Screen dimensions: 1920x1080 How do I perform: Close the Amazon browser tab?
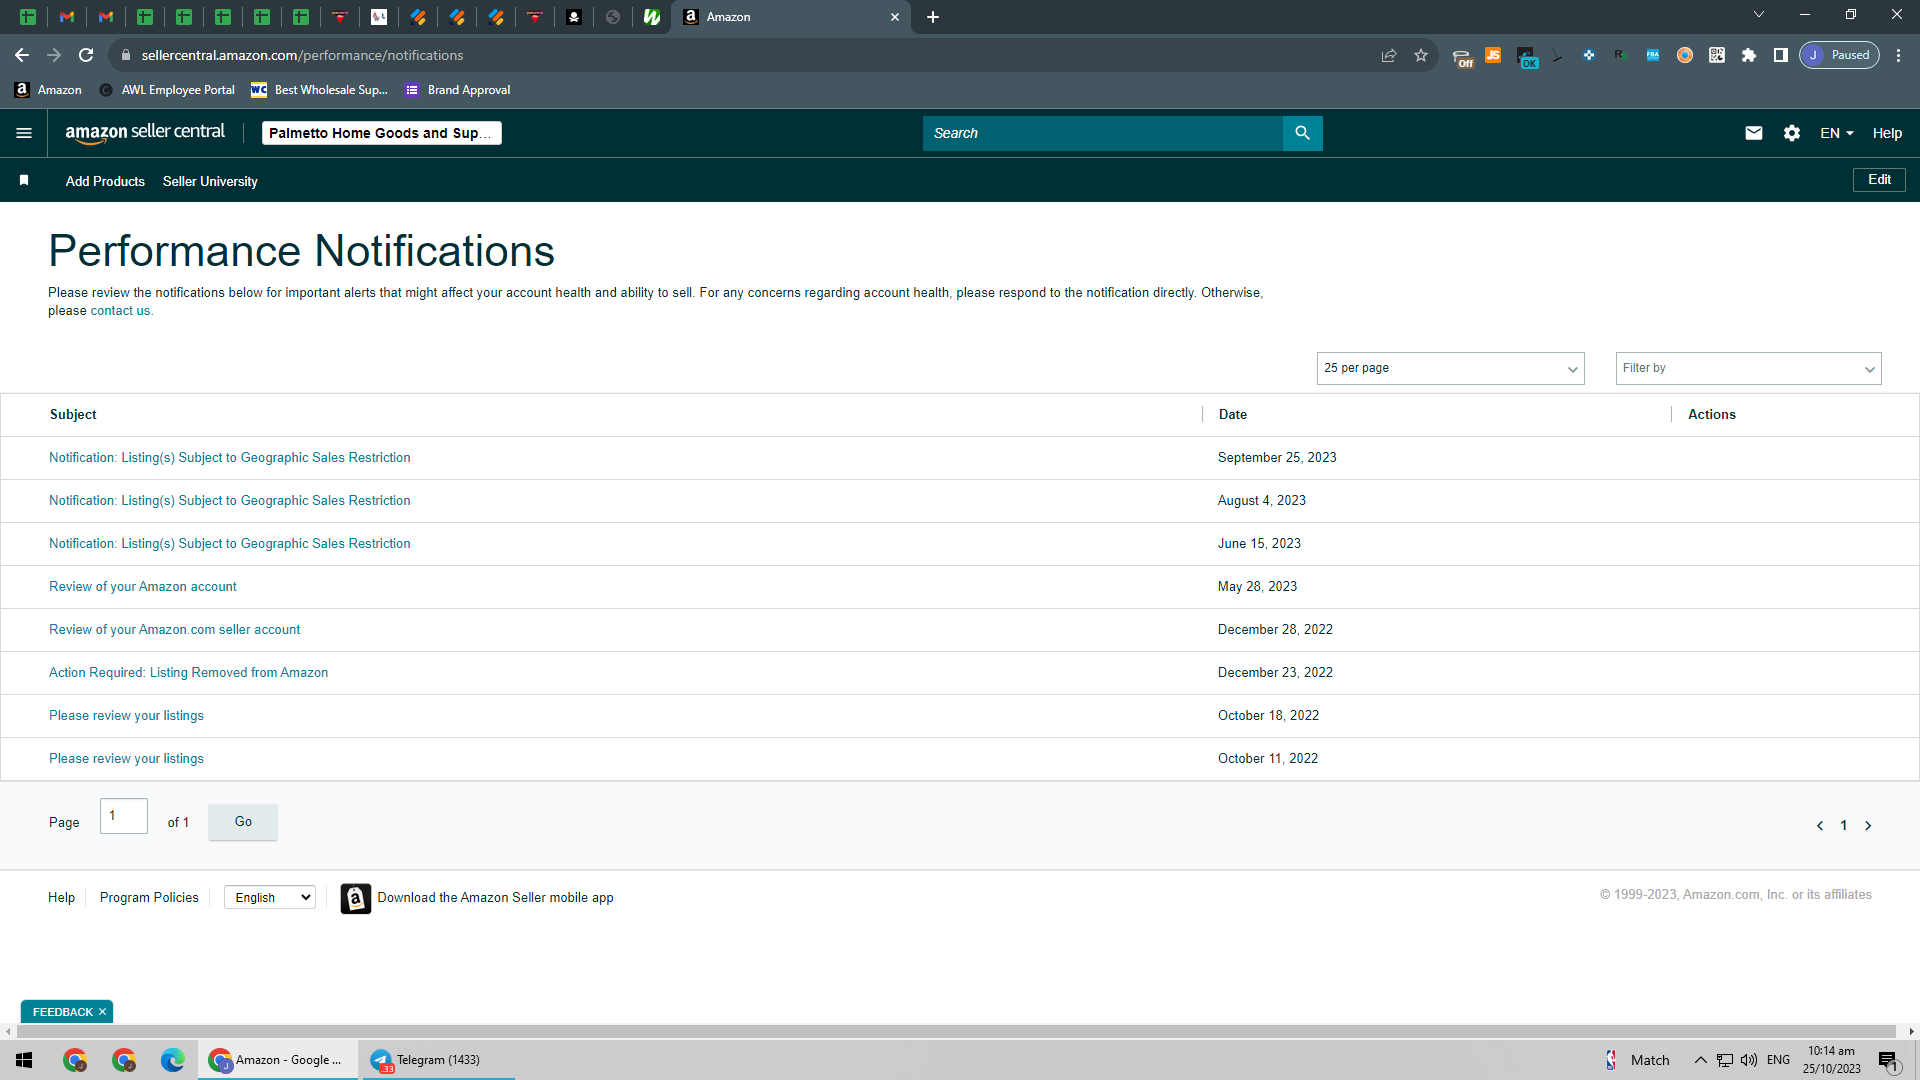(x=895, y=17)
